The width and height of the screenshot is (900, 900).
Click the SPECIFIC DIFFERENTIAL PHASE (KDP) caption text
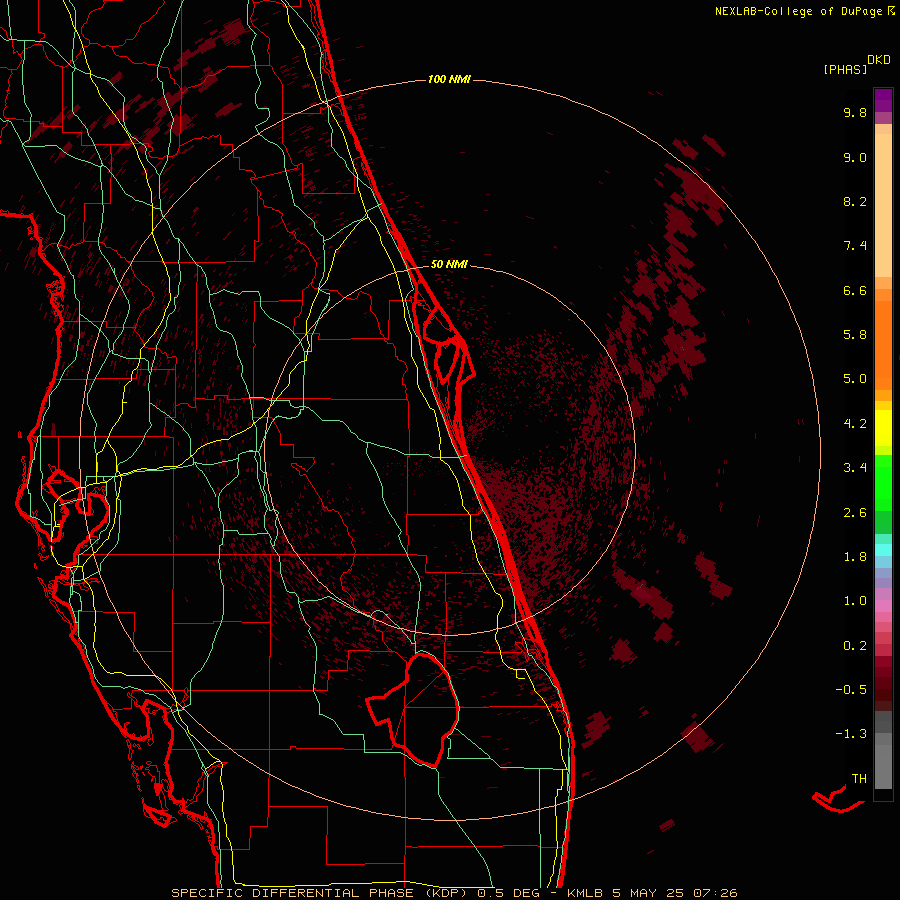(x=319, y=893)
